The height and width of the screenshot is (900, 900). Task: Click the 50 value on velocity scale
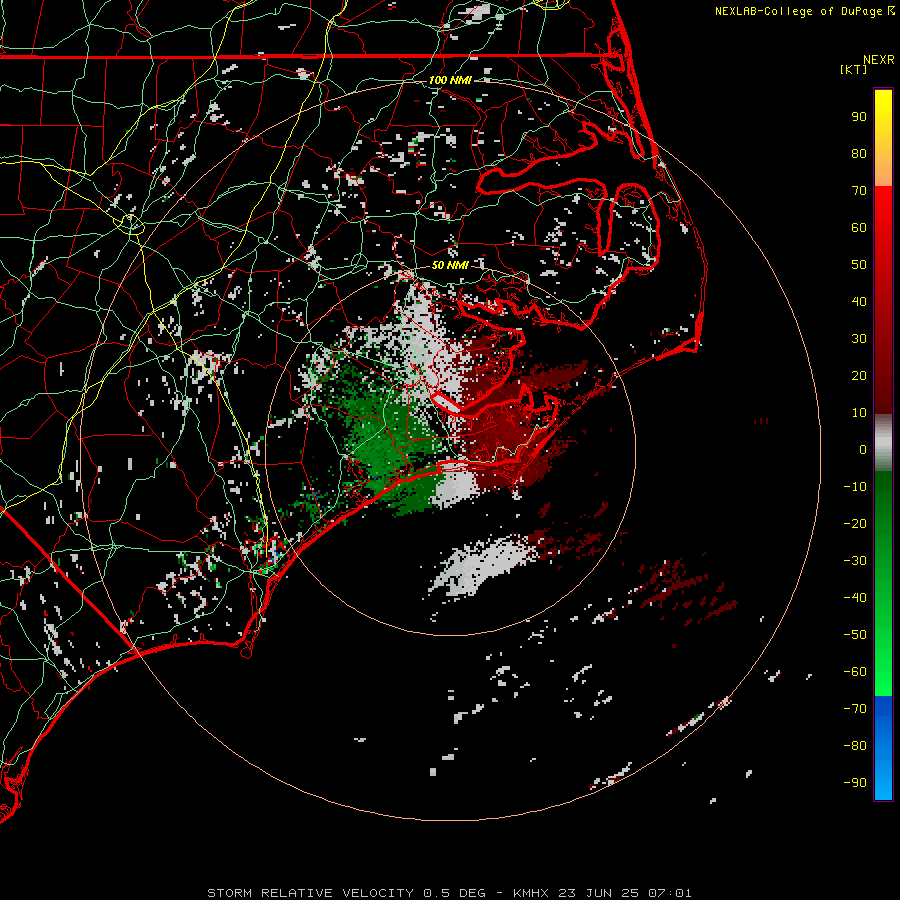pos(859,265)
